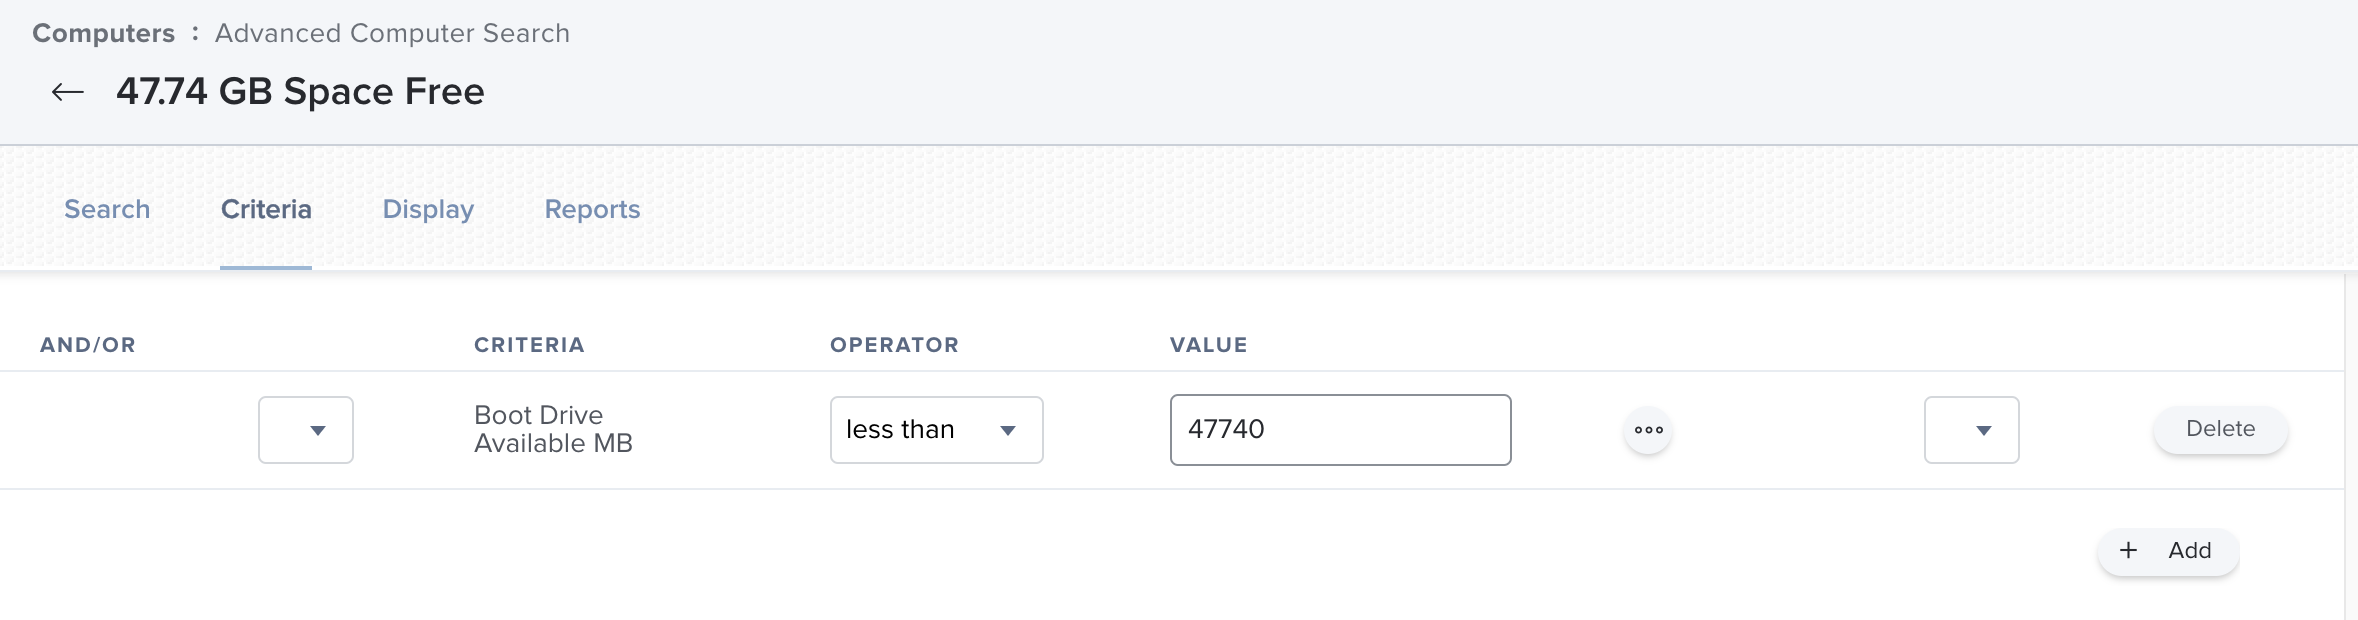The image size is (2358, 620).
Task: Click the '47.74 GB Space Free' title
Action: (300, 92)
